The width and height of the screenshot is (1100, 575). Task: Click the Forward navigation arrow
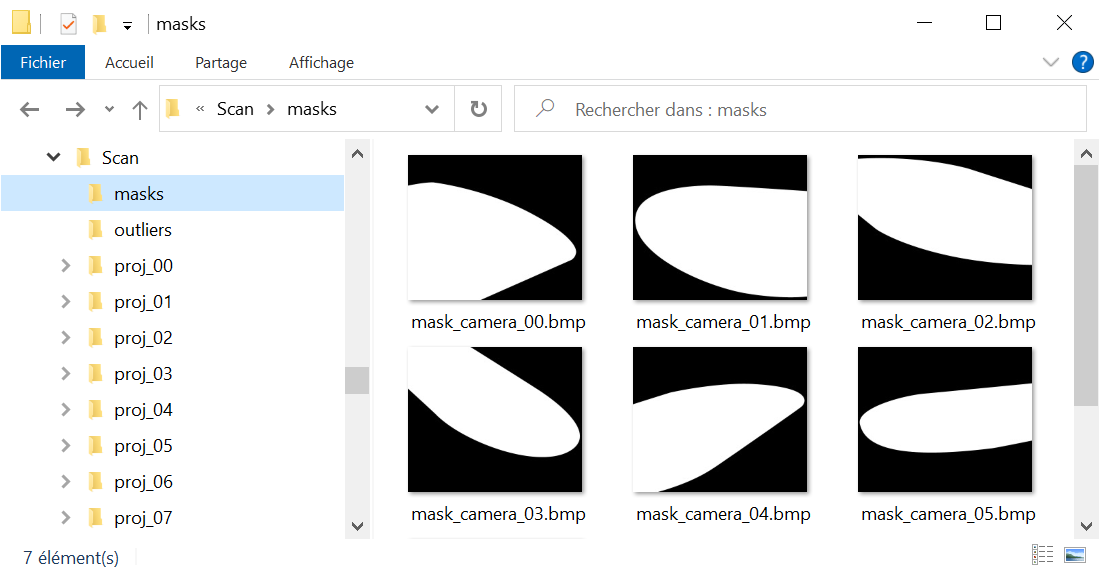click(75, 110)
